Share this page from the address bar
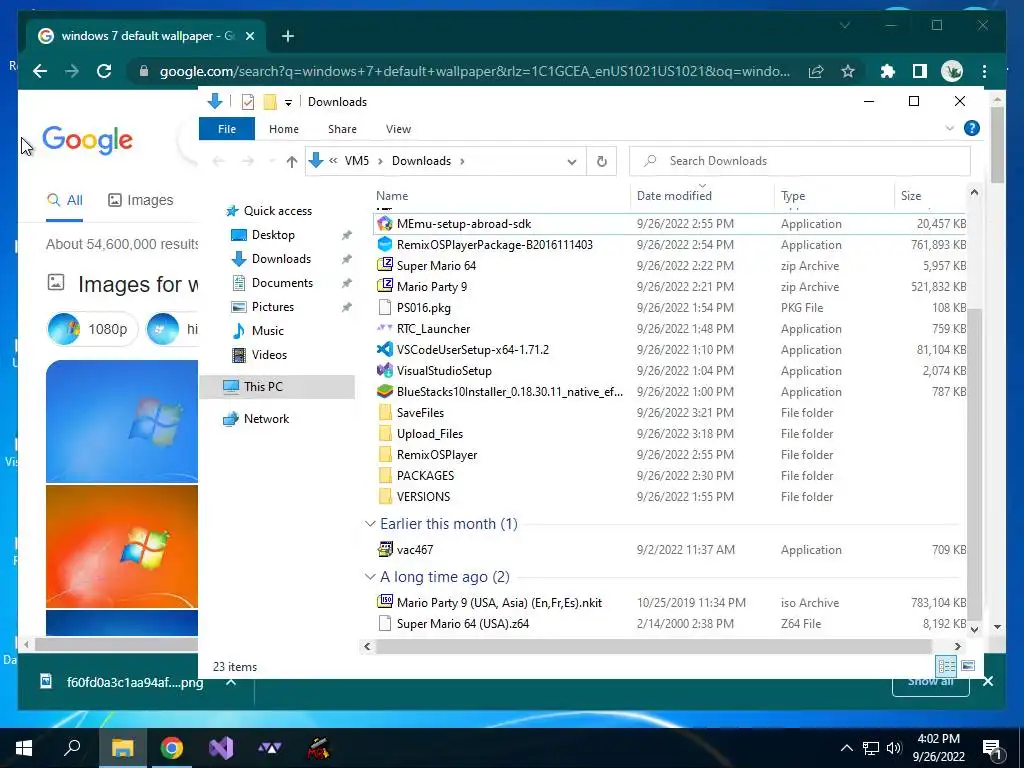 pos(816,71)
